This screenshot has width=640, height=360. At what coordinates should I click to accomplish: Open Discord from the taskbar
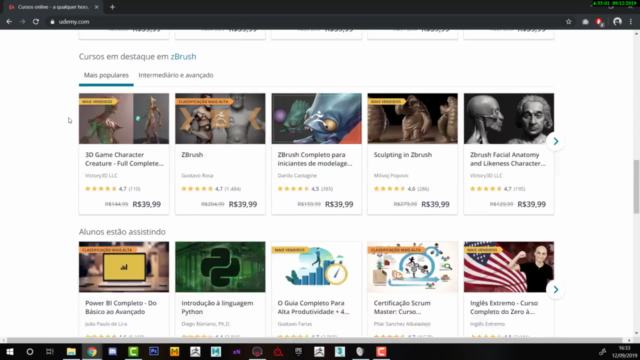(113, 351)
